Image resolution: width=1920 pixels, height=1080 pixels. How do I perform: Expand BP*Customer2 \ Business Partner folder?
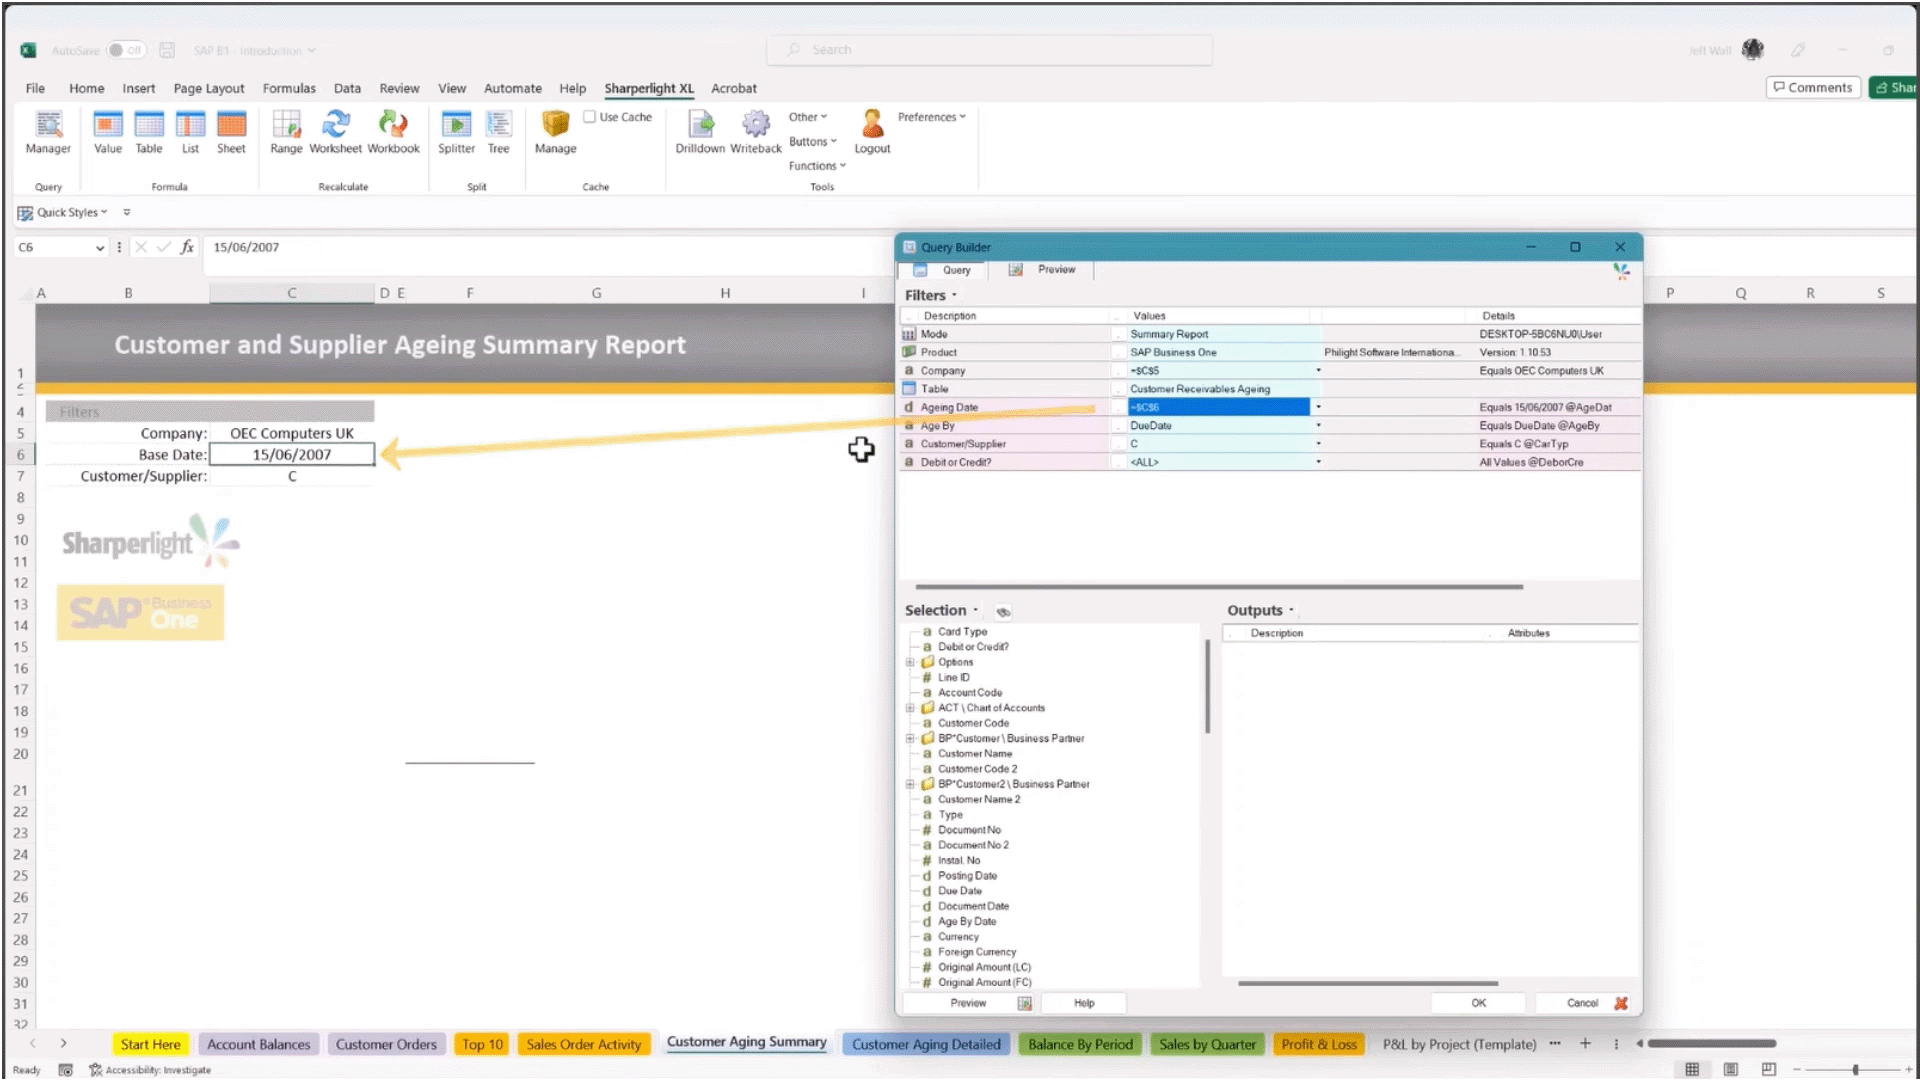(x=910, y=785)
